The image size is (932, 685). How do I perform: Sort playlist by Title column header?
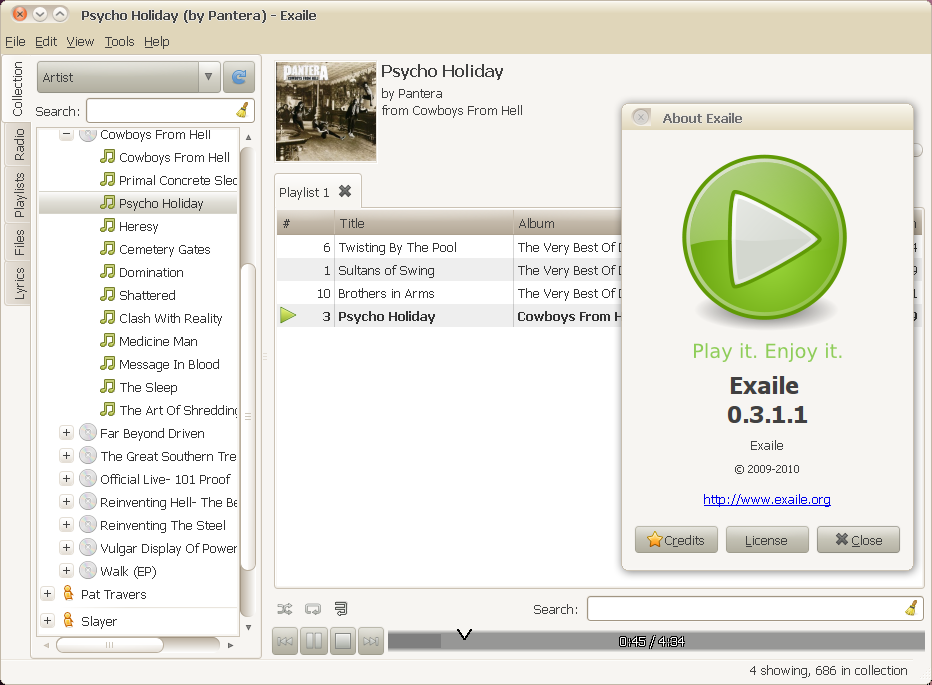[x=424, y=224]
